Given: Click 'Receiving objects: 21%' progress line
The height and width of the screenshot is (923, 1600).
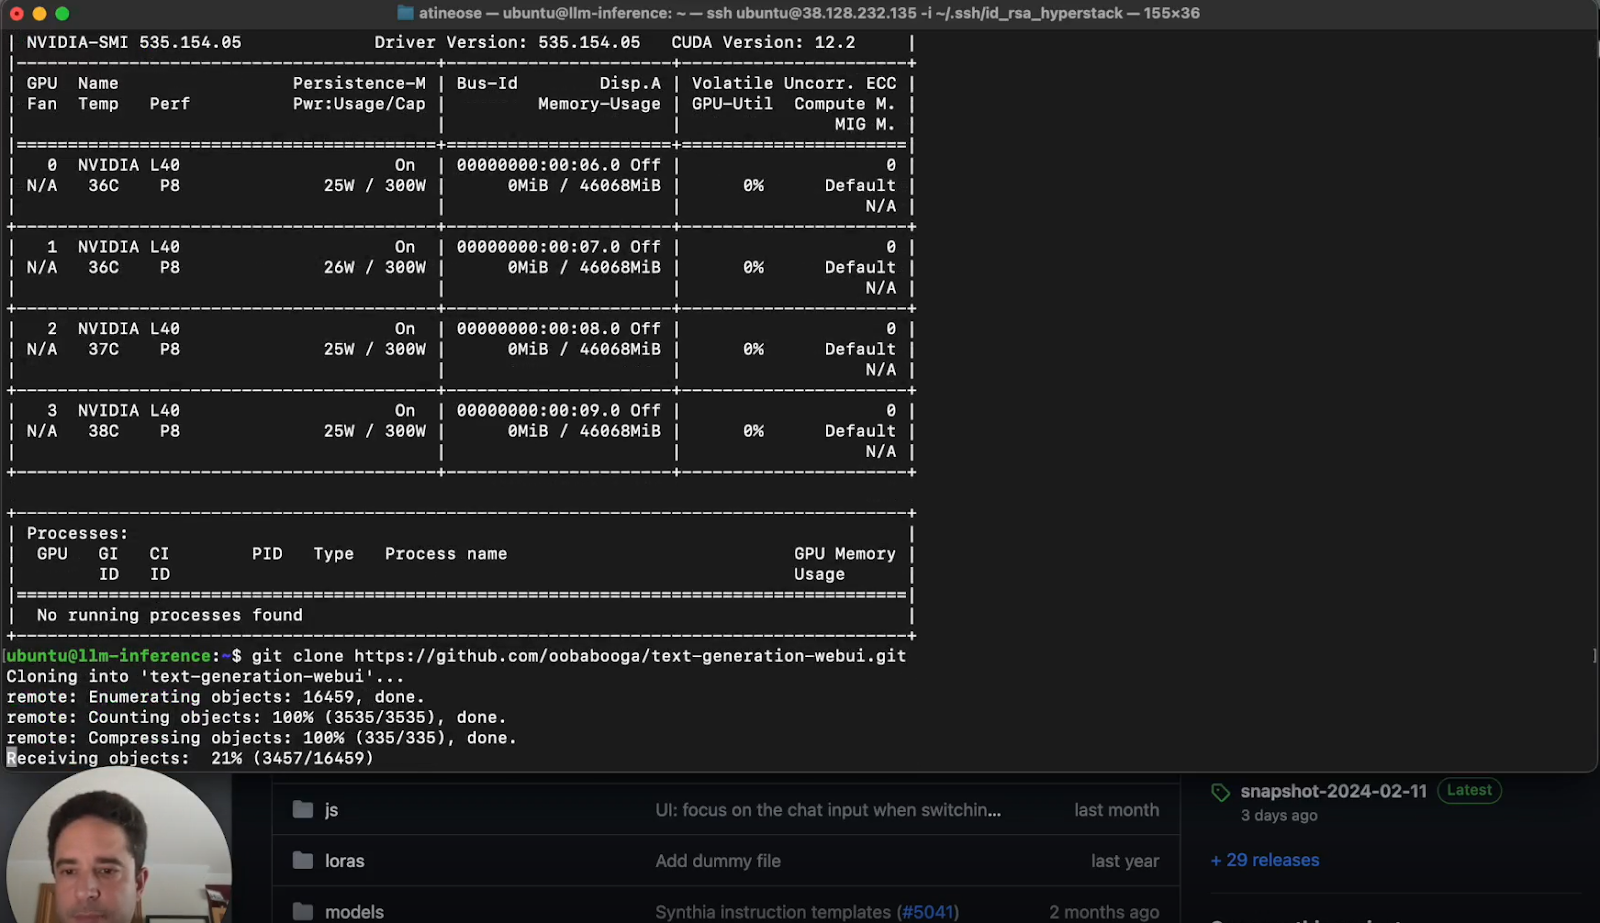Looking at the screenshot, I should [x=190, y=758].
